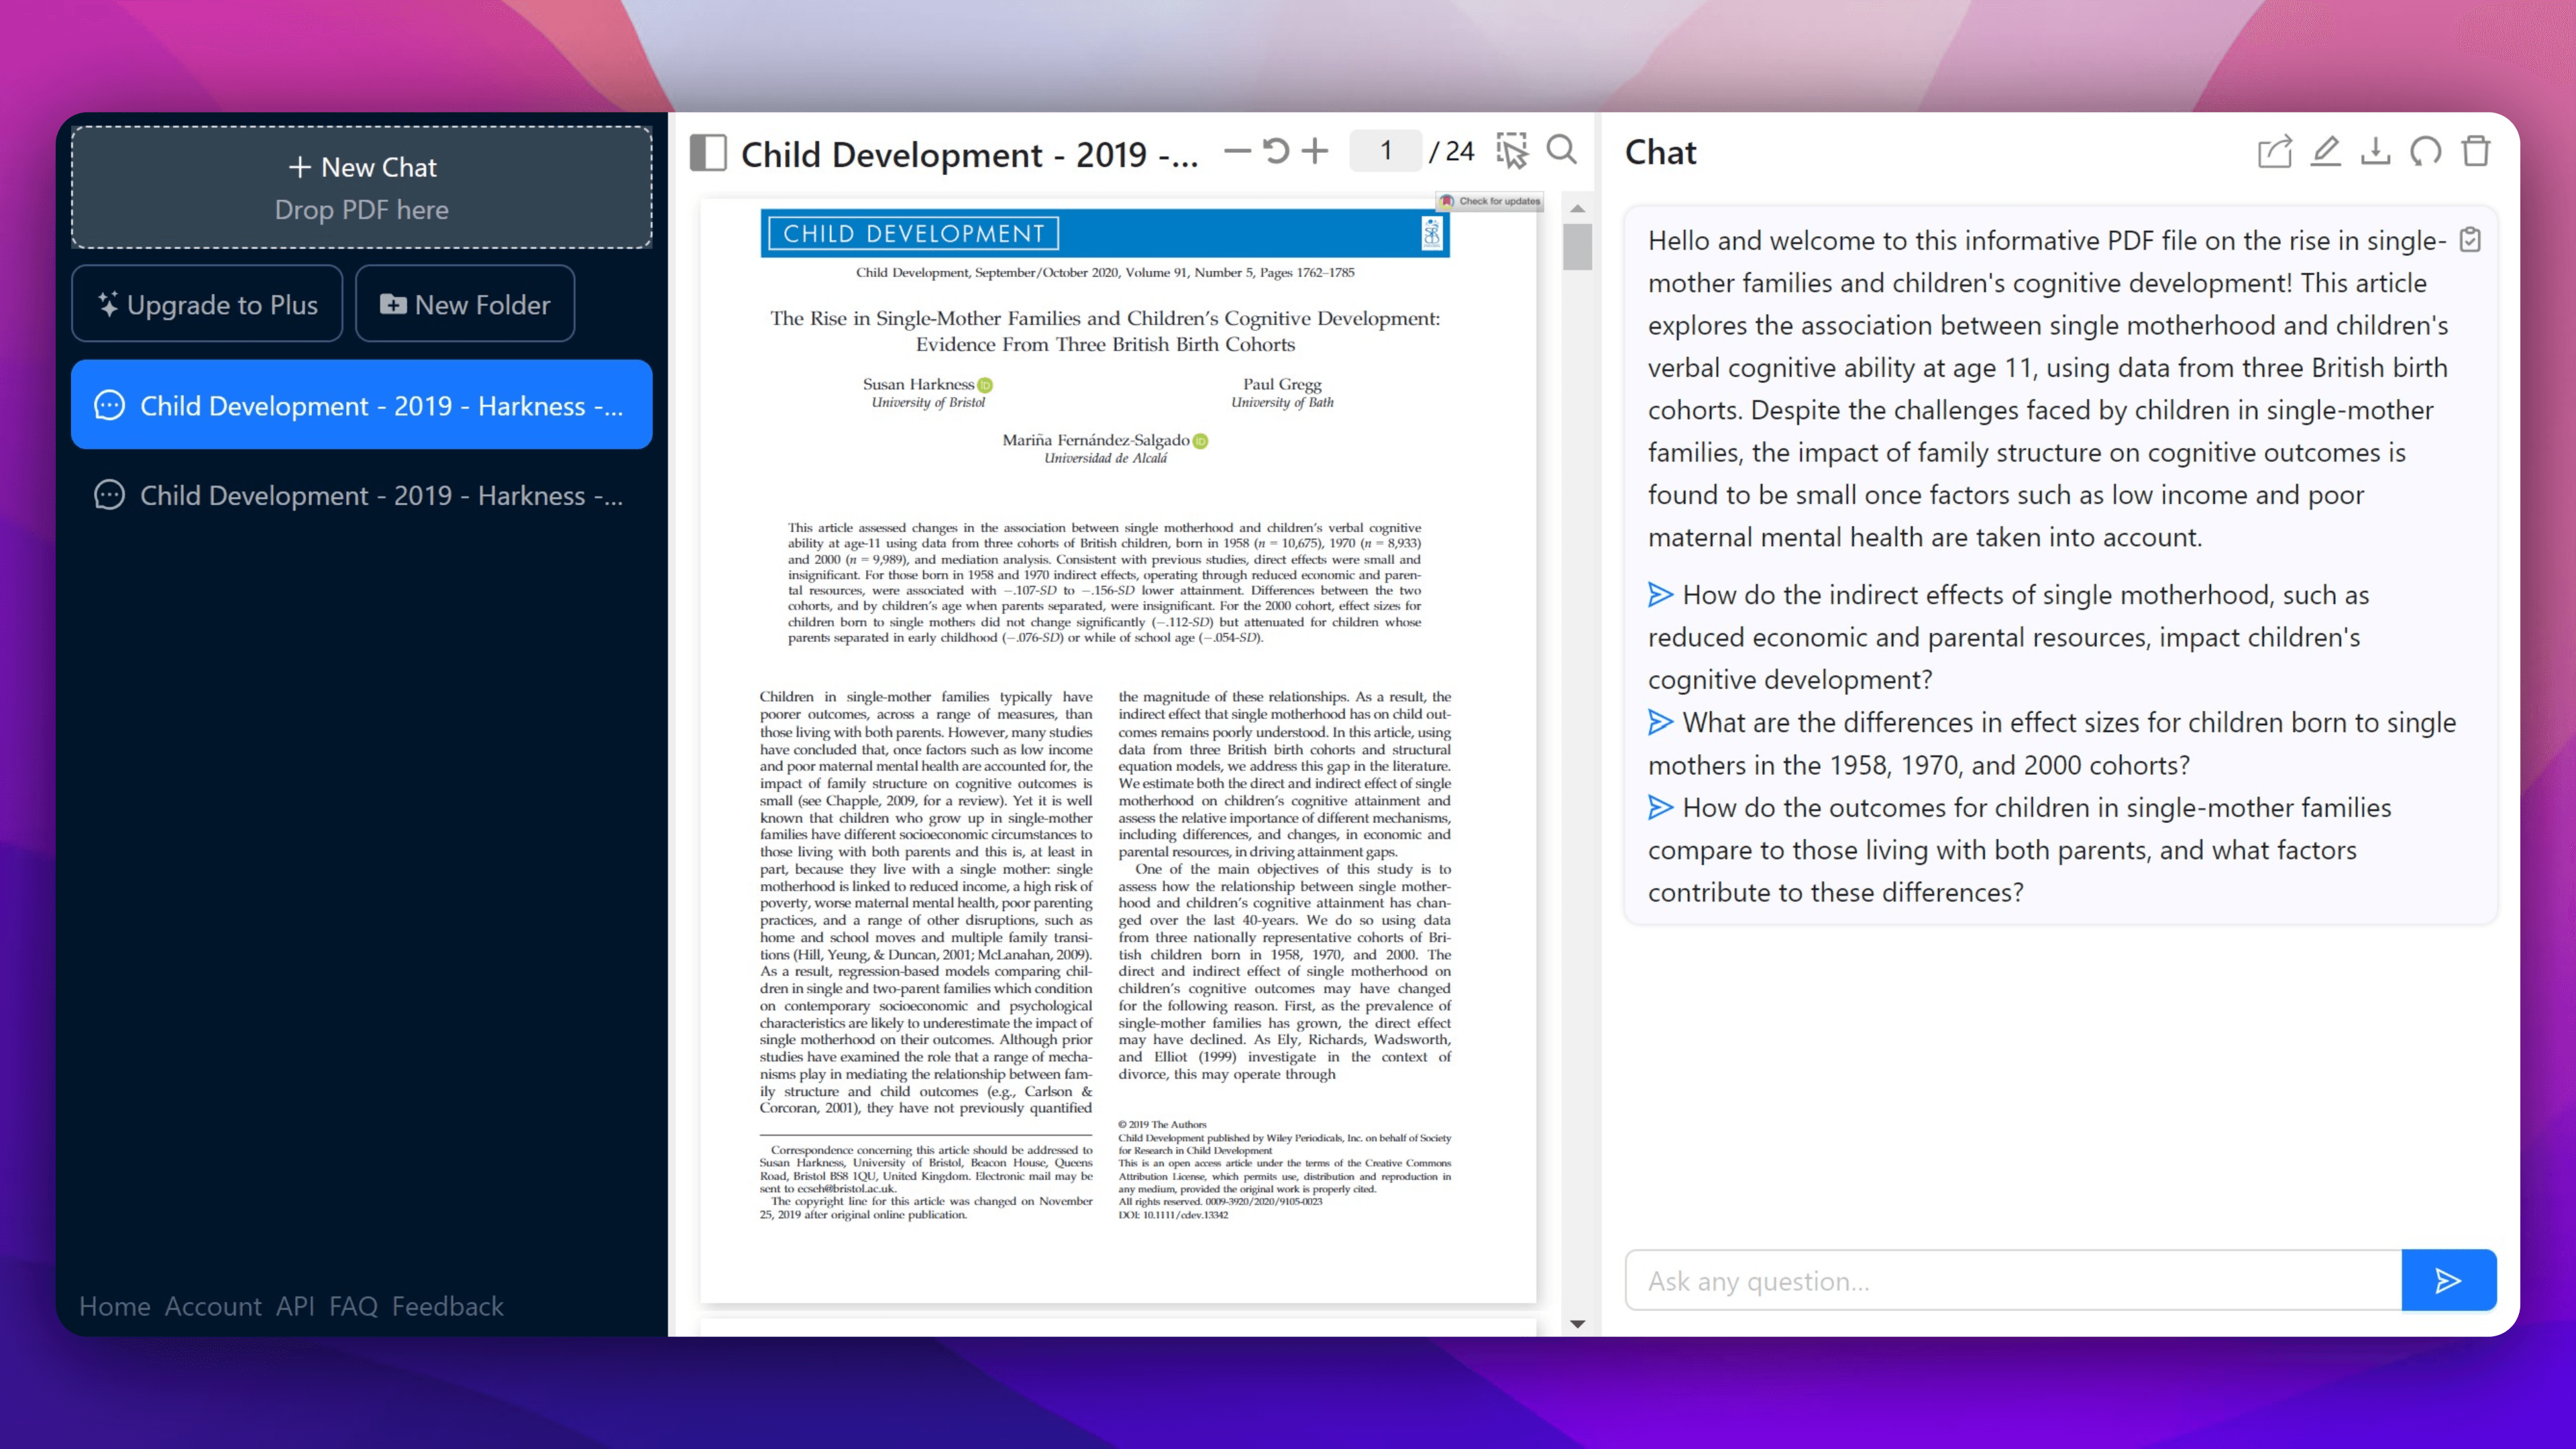Screen dimensions: 2576x1449
Task: Open the FAQ link in footer
Action: pyautogui.click(x=353, y=1306)
